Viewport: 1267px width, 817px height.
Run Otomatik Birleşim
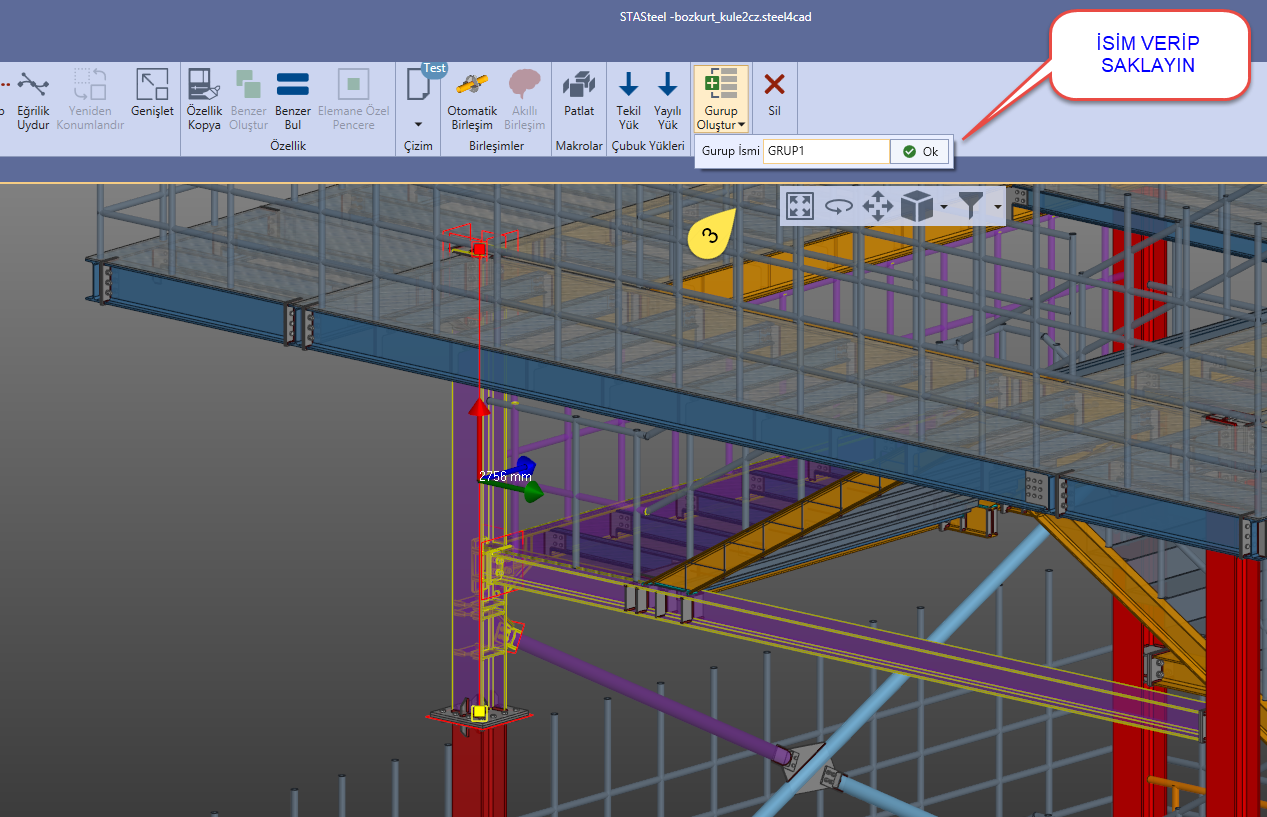[472, 100]
